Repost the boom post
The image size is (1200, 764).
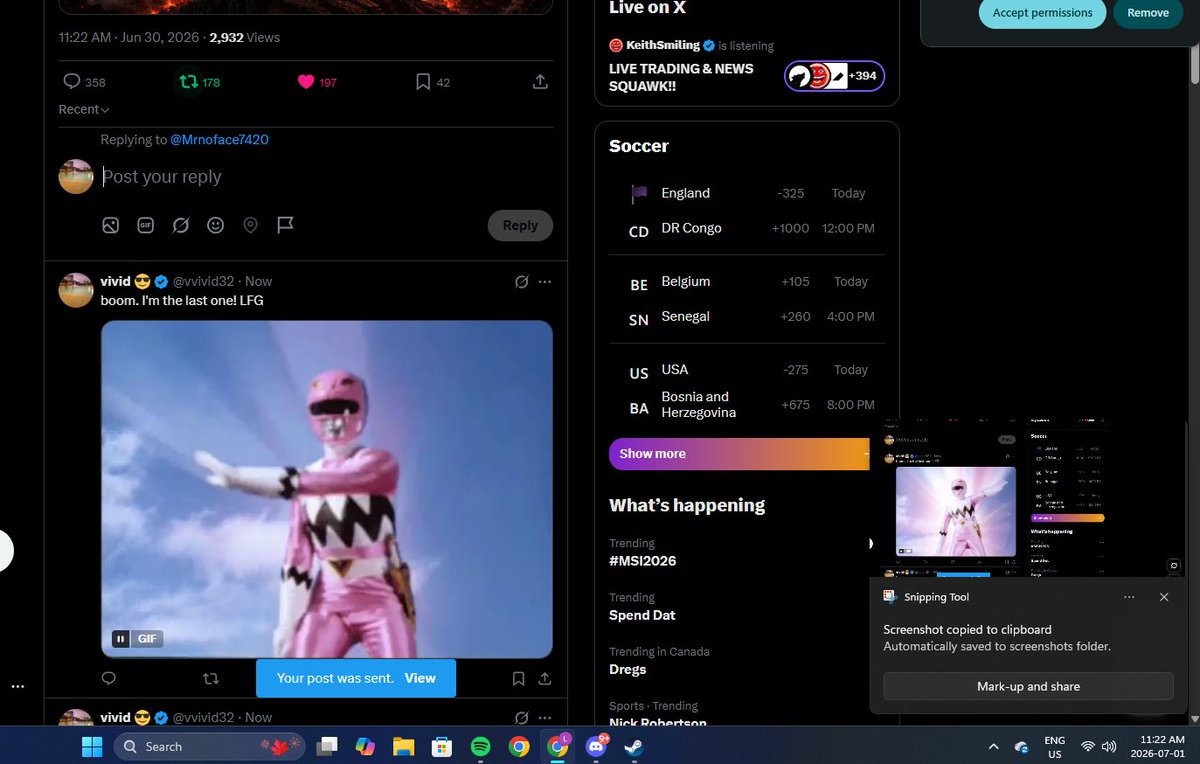pos(210,678)
